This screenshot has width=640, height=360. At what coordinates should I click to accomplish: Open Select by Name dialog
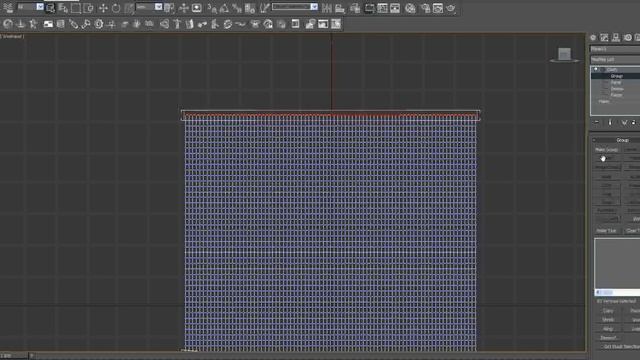(x=63, y=8)
